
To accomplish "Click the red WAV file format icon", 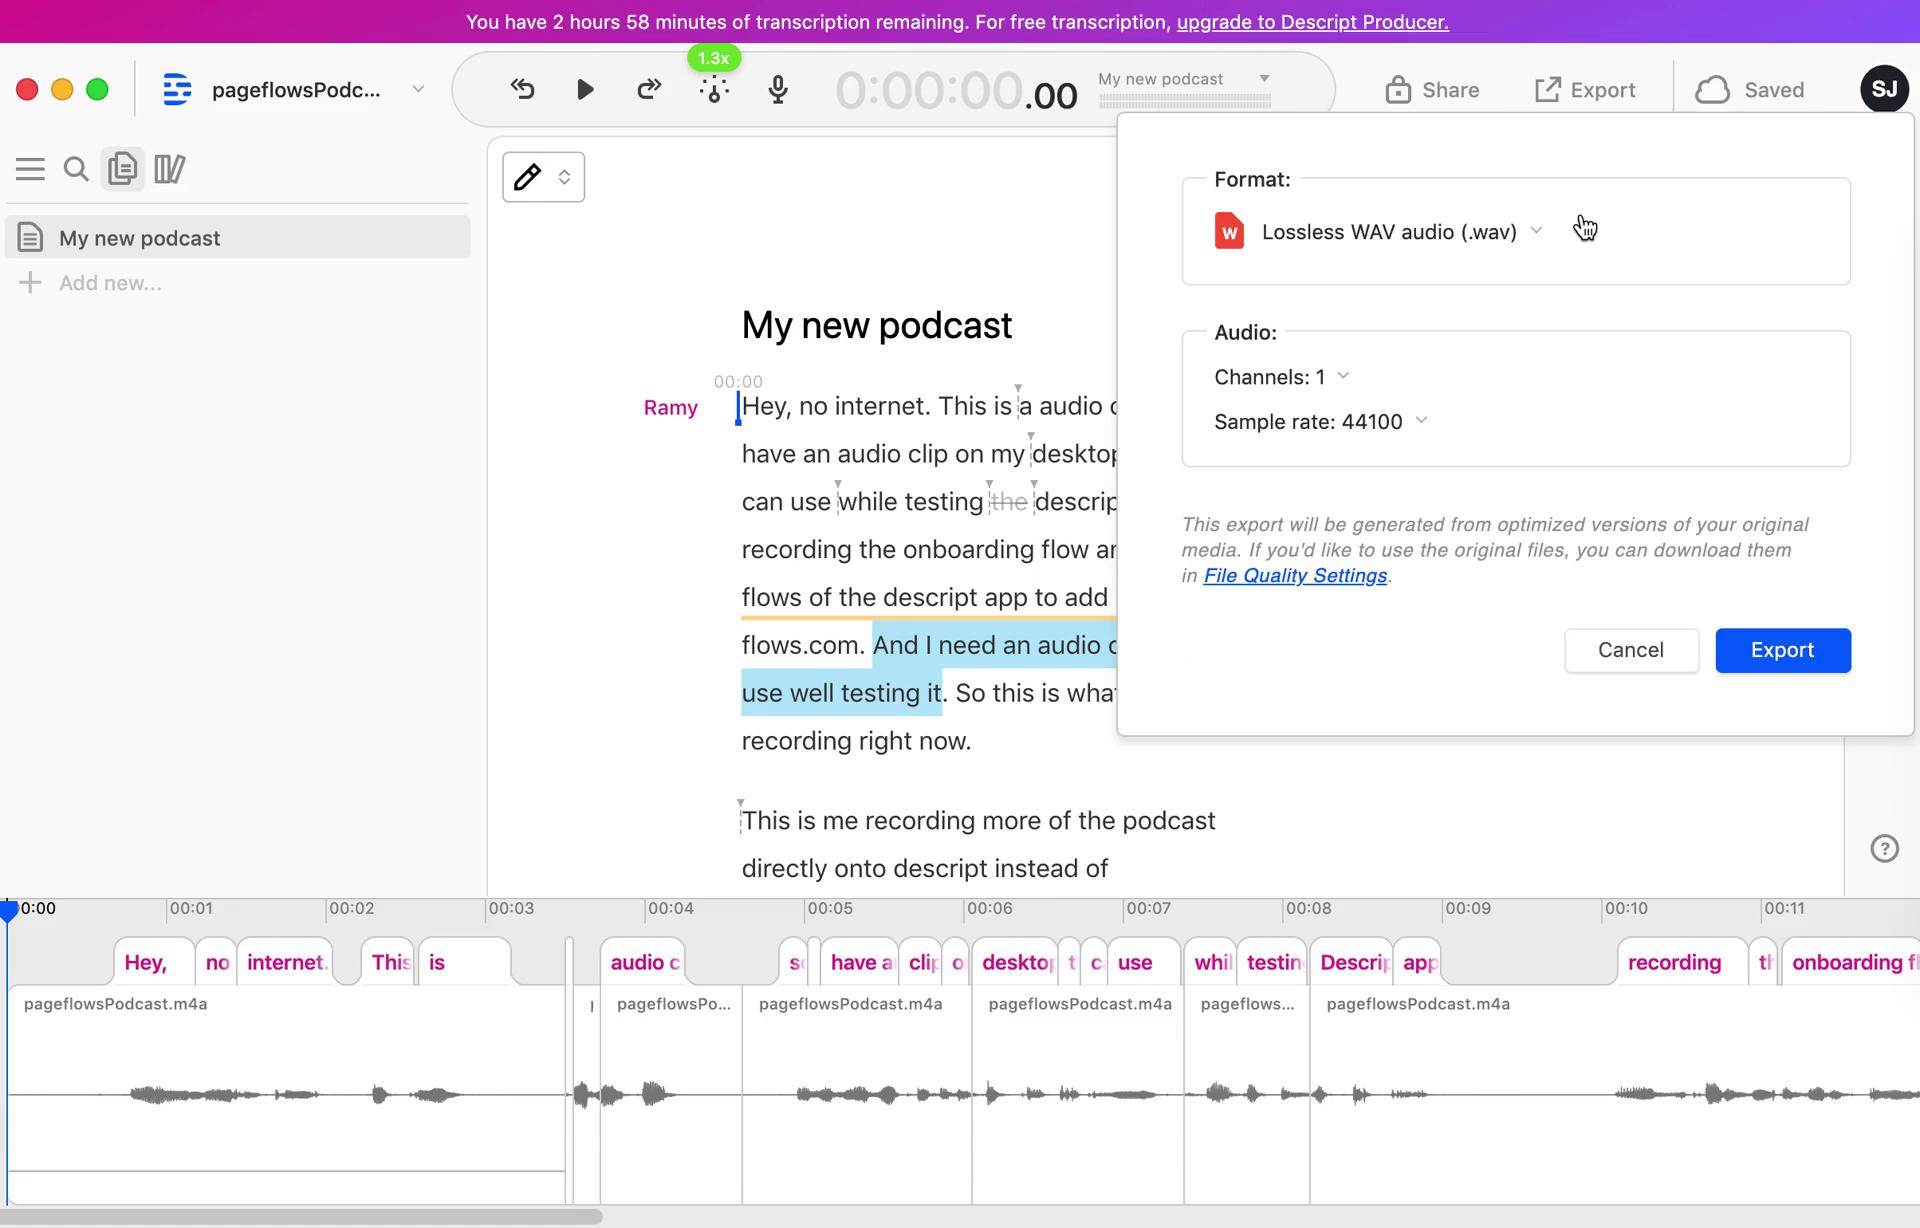I will tap(1229, 231).
